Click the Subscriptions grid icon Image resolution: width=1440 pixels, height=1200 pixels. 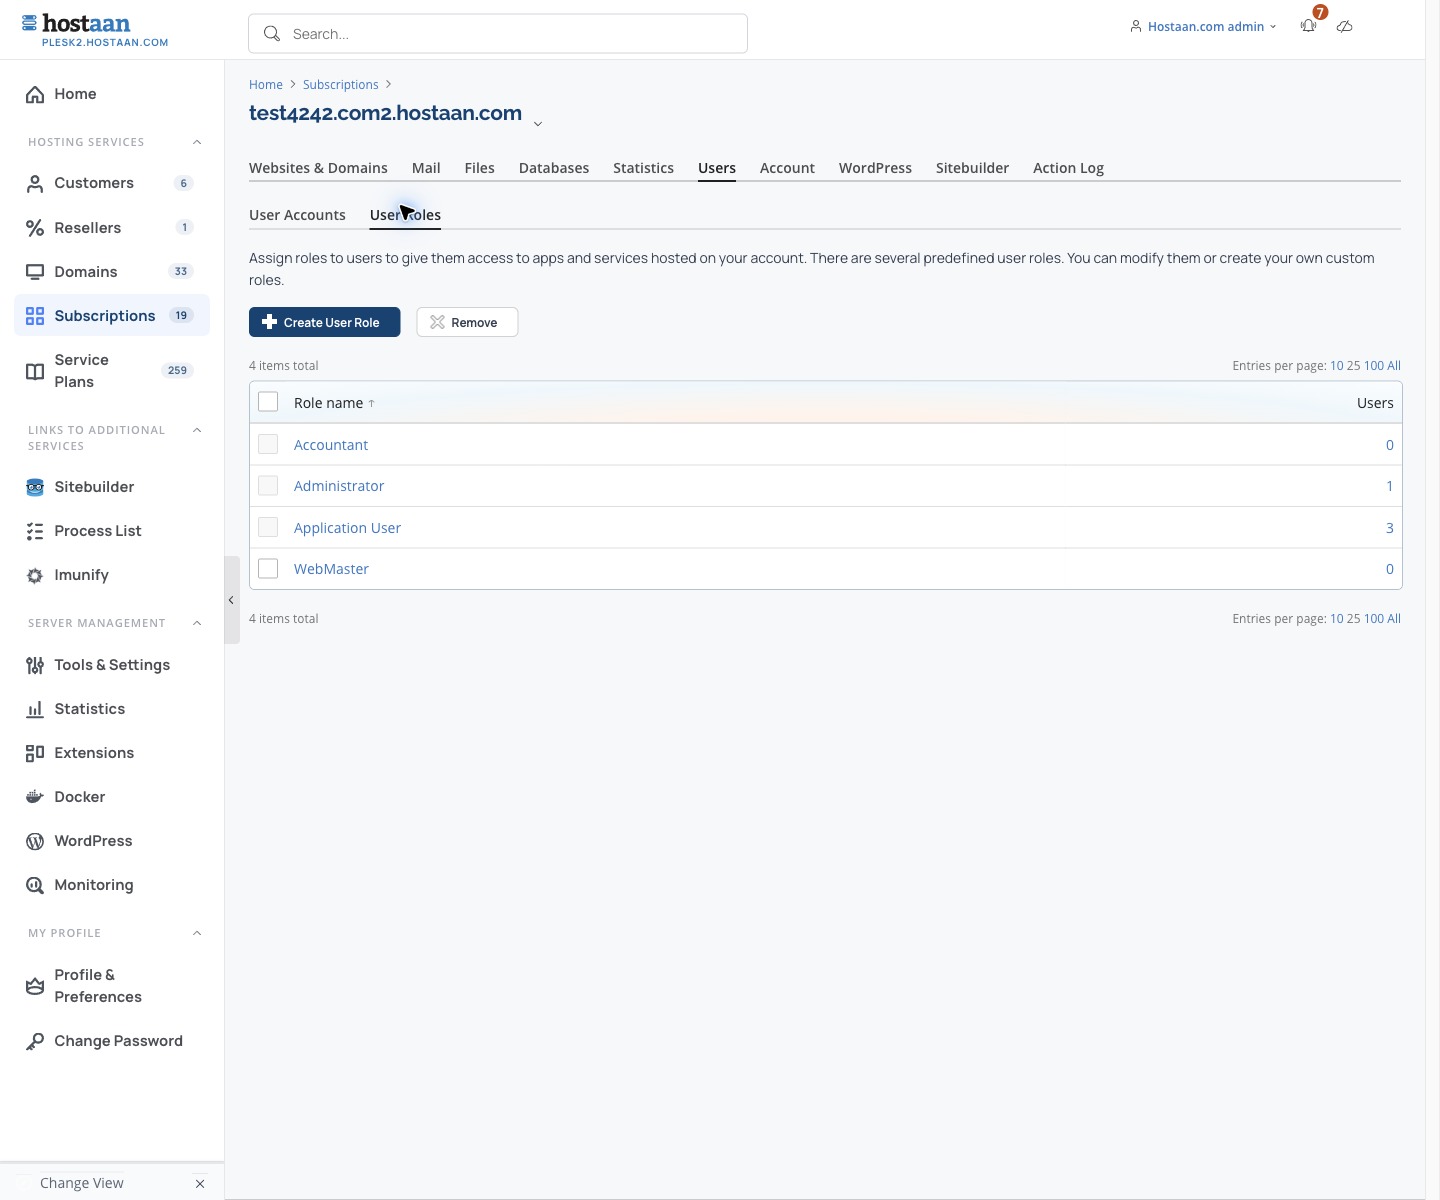(35, 316)
